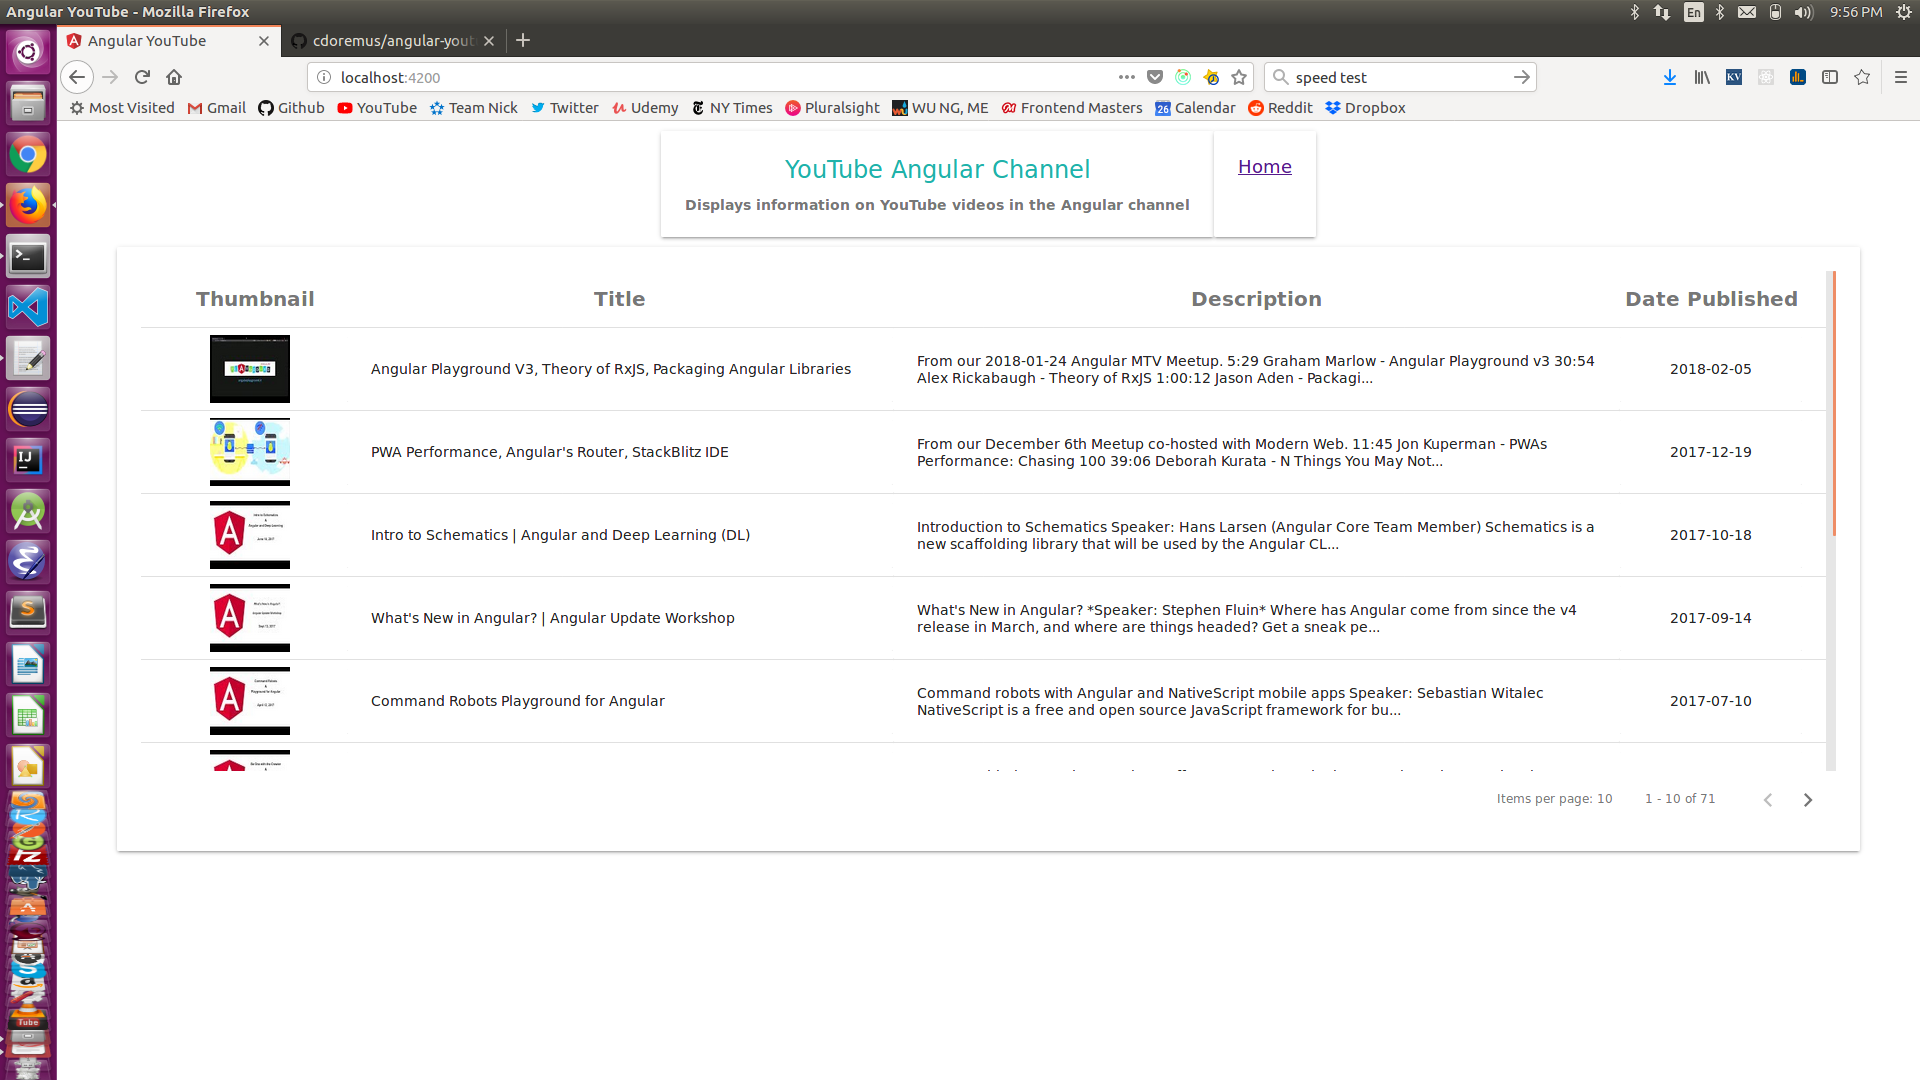
Task: Open the Pluralsight bookmark
Action: point(832,108)
